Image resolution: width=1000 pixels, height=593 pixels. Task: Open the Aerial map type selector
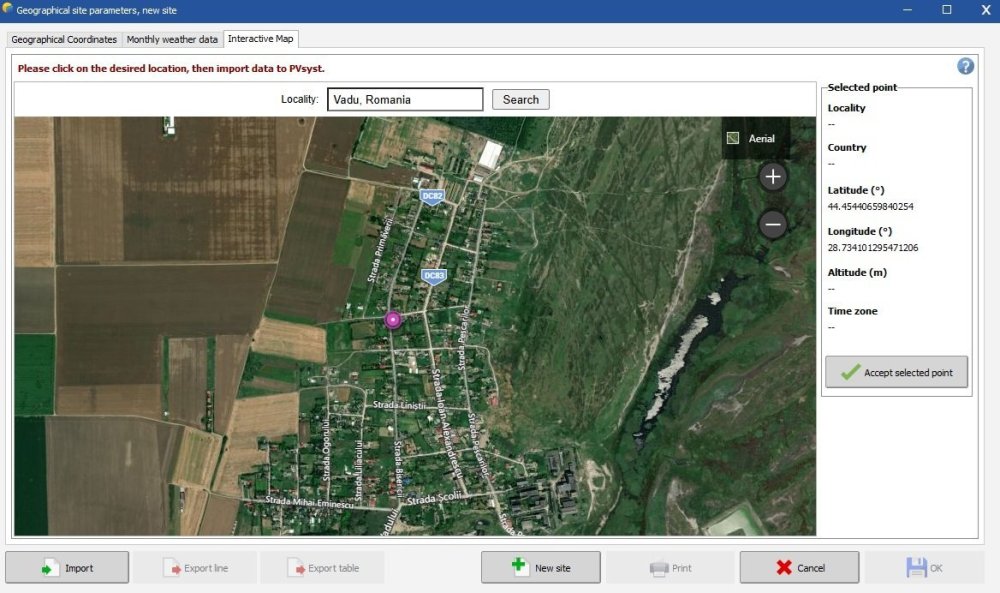(755, 139)
